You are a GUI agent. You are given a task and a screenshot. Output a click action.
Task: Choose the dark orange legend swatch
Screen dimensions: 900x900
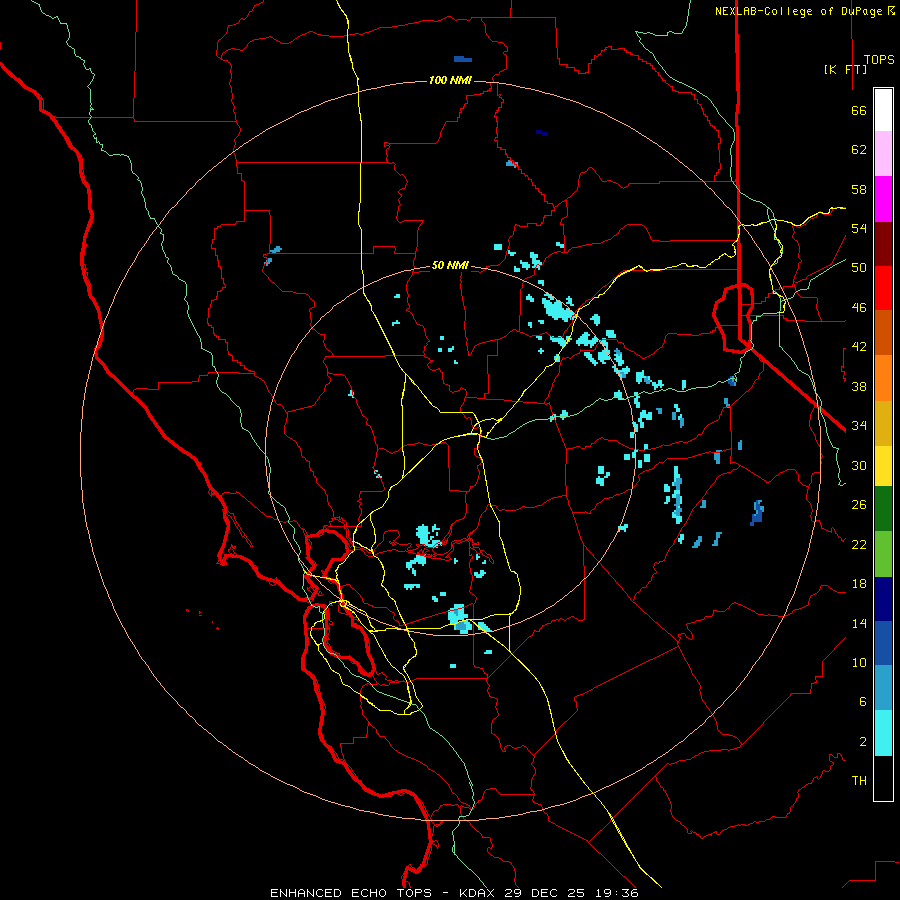(x=883, y=332)
